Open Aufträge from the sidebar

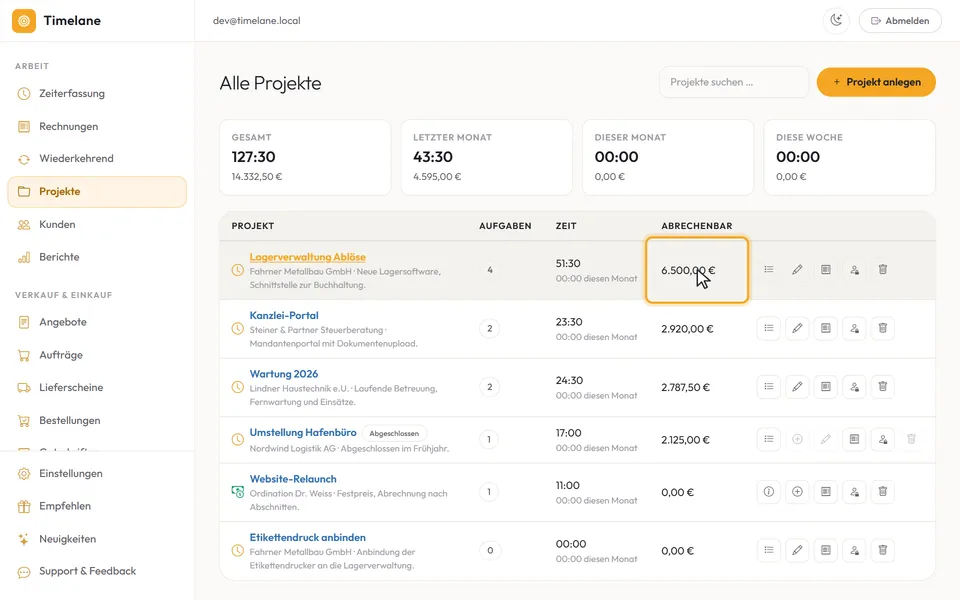pos(97,355)
